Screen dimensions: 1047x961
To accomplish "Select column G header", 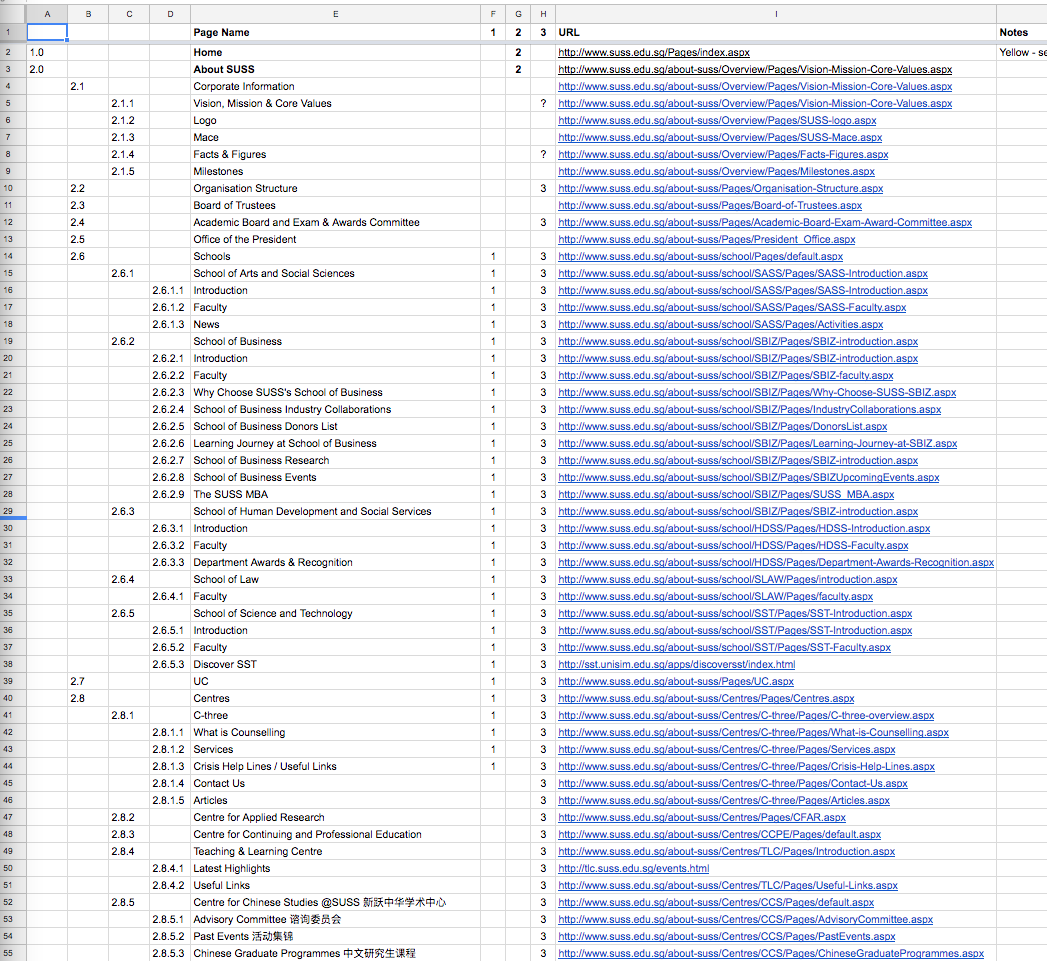I will click(518, 14).
